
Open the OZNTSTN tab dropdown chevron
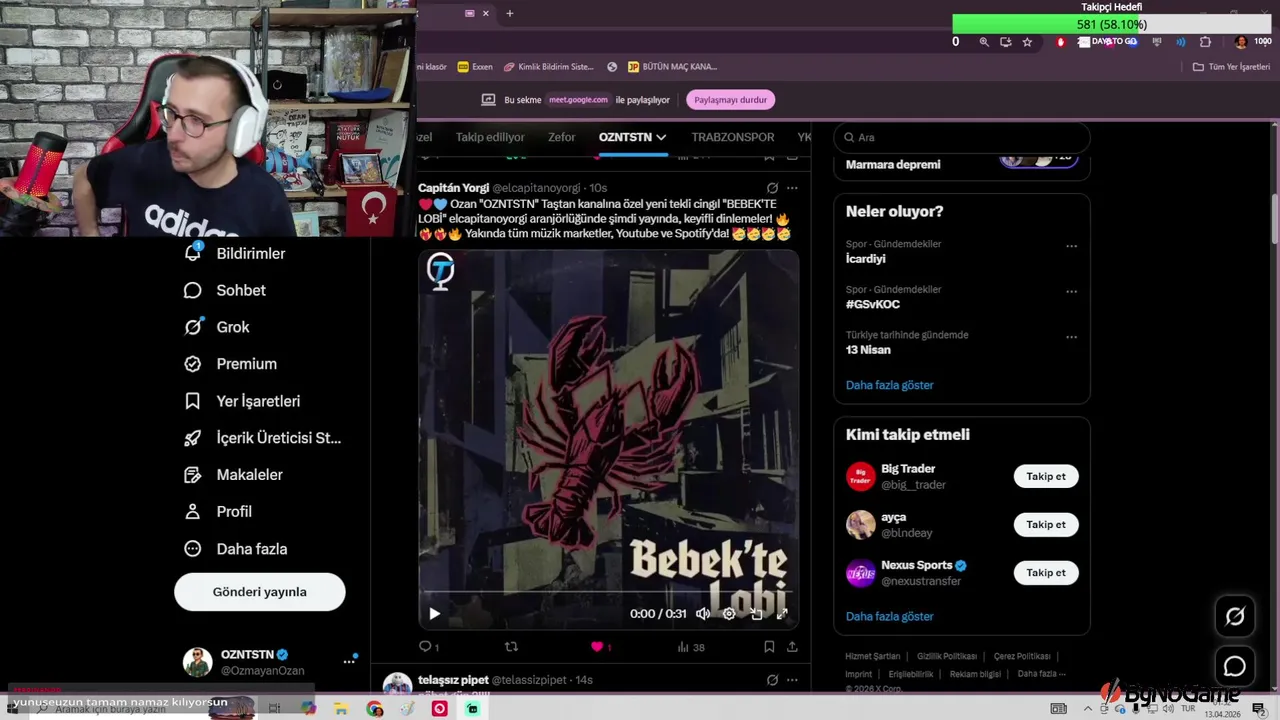click(661, 137)
